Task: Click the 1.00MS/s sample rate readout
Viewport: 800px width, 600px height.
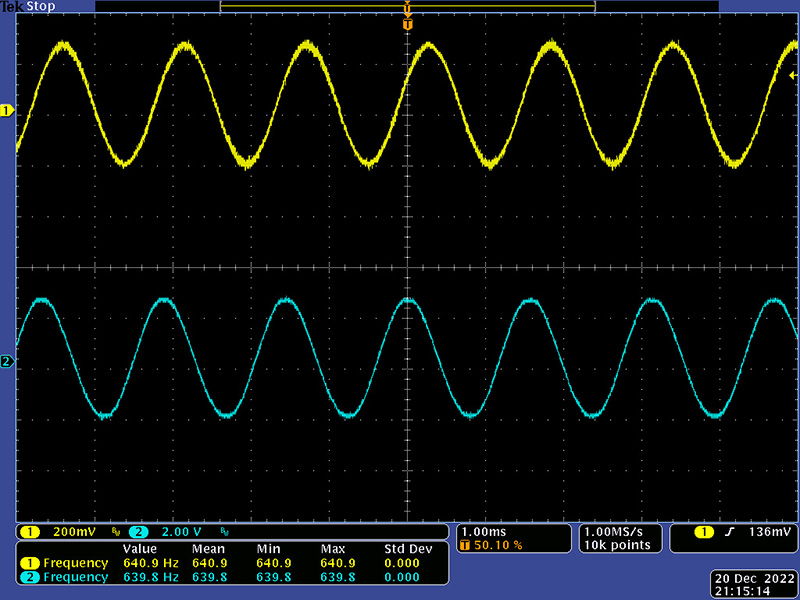Action: pos(613,532)
